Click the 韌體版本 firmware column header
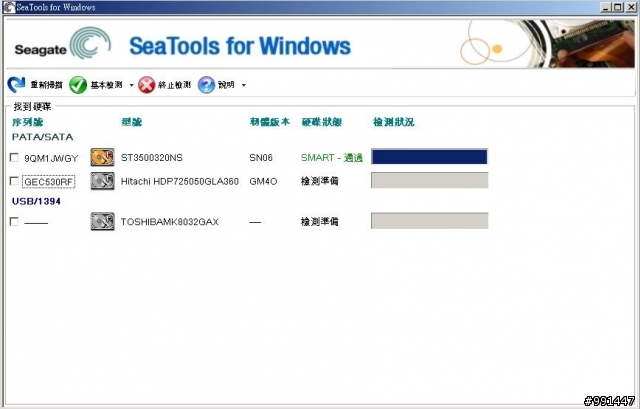This screenshot has height=409, width=640. pyautogui.click(x=270, y=122)
